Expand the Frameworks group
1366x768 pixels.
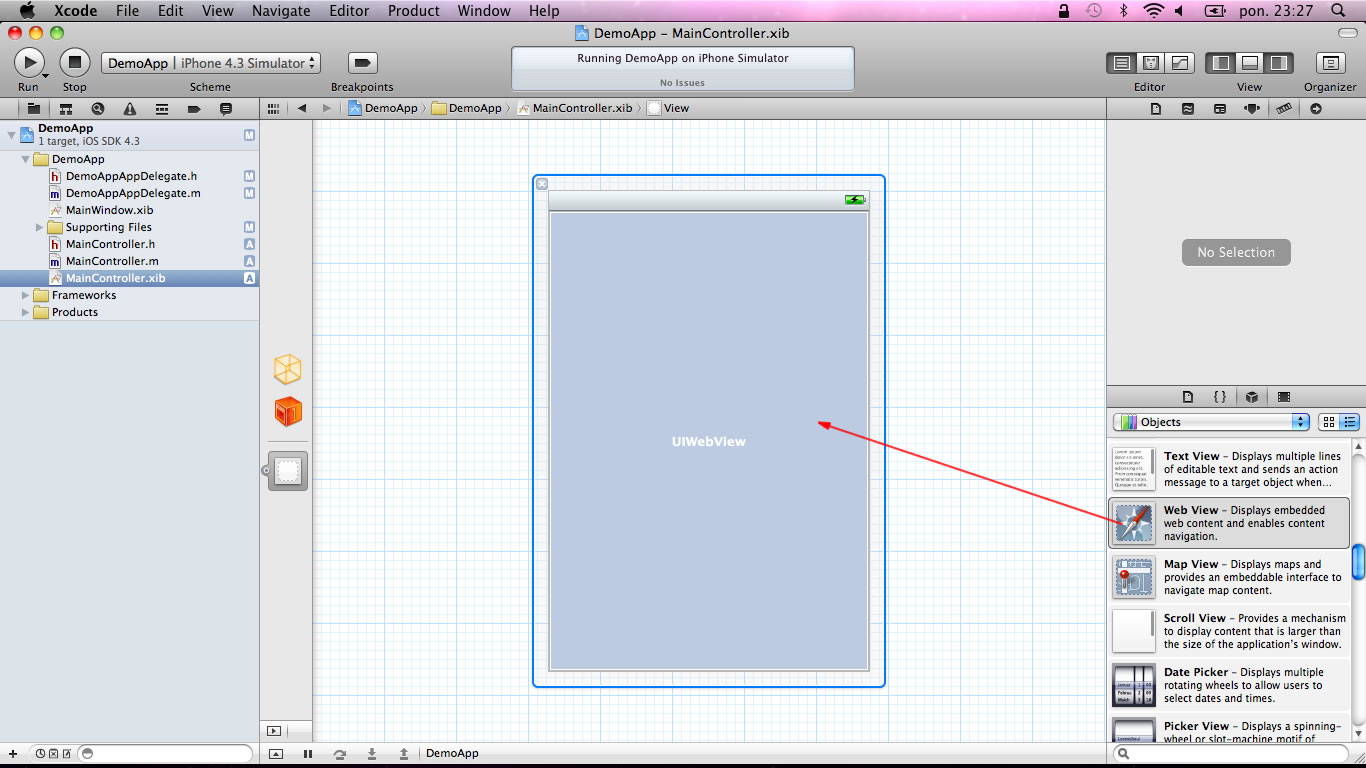[x=26, y=296]
